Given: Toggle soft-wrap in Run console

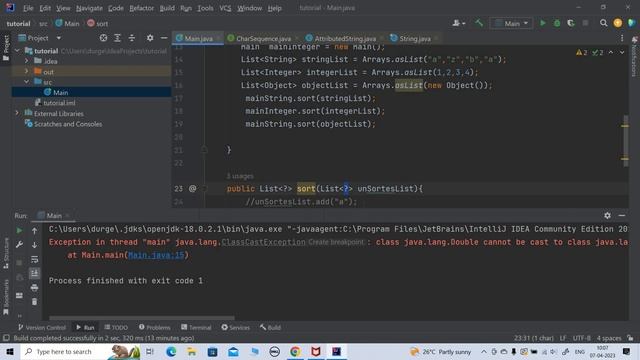Looking at the screenshot, I should pos(34,260).
